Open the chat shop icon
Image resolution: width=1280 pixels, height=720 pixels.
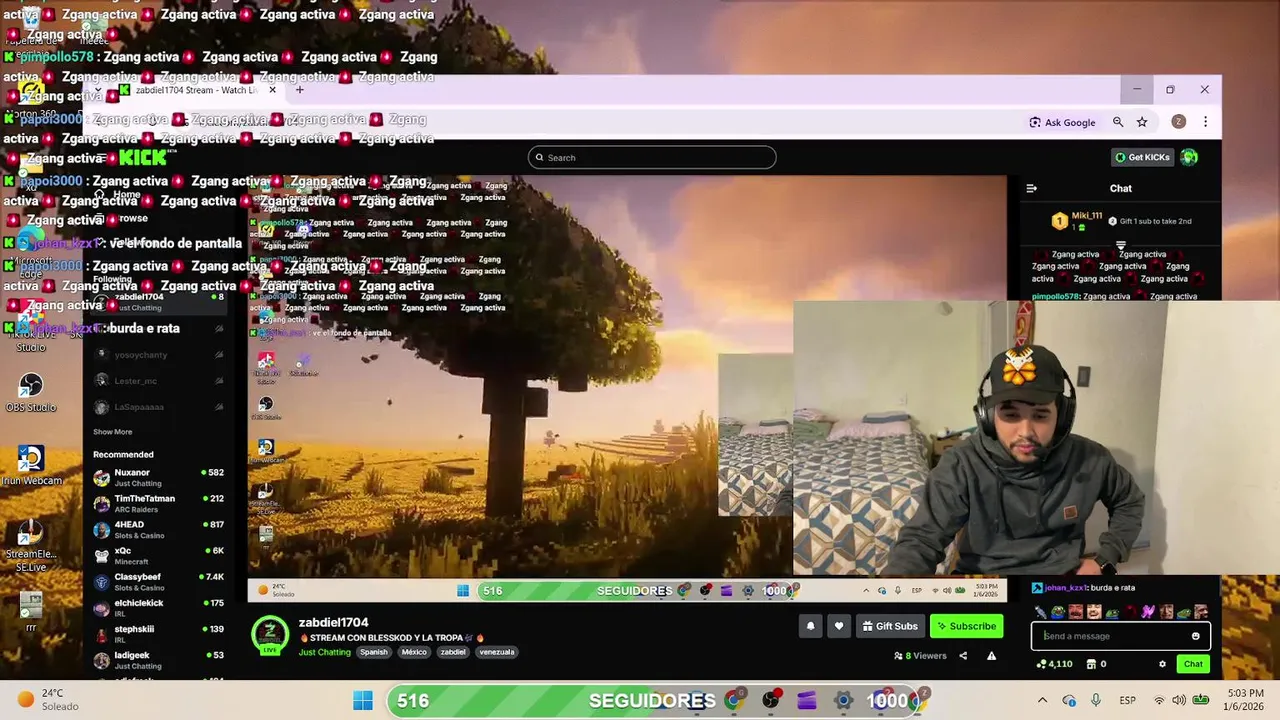[x=1092, y=664]
